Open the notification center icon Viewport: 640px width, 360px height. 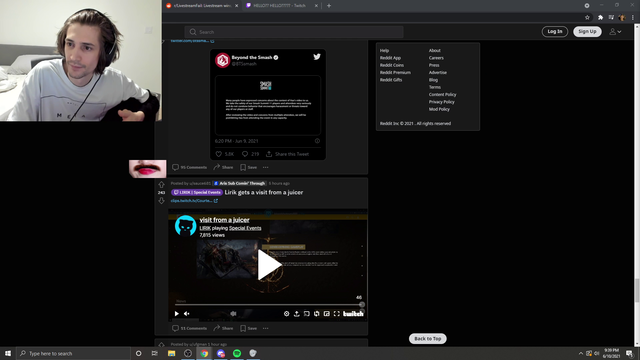tap(629, 353)
